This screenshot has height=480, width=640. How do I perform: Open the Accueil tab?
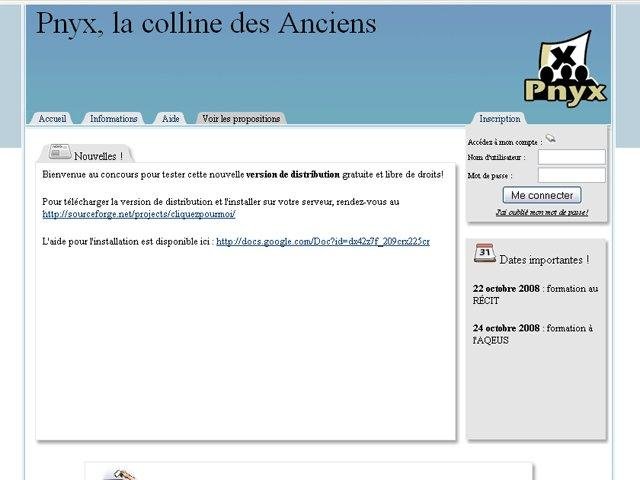point(52,118)
